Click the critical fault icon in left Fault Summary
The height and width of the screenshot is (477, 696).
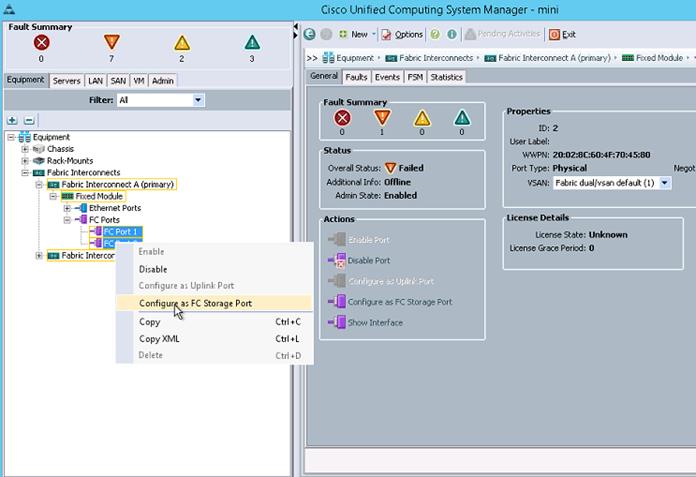(41, 43)
